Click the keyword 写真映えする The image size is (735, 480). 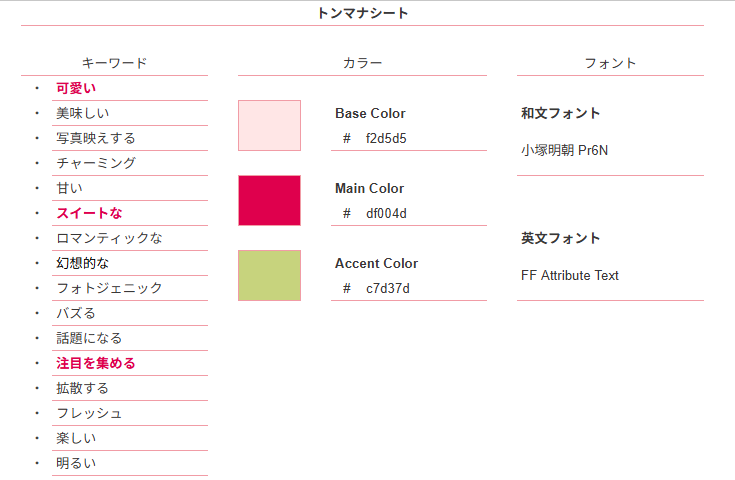click(96, 138)
